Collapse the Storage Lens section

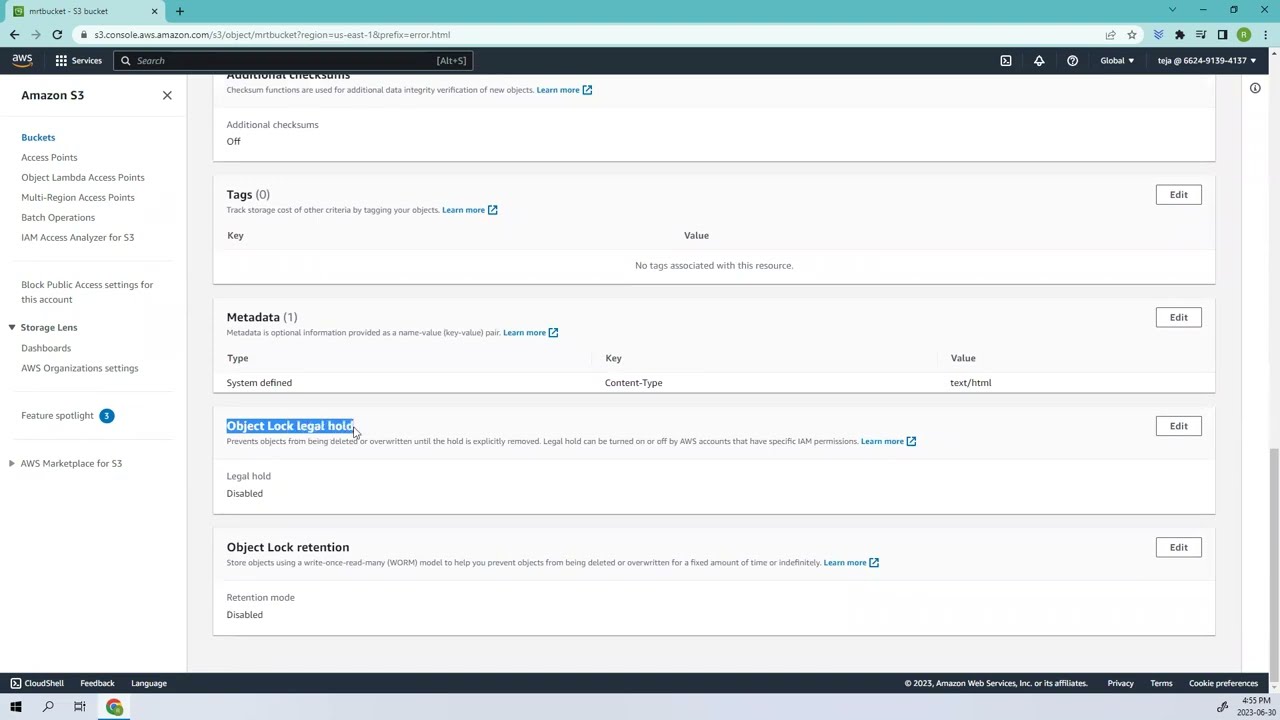coord(12,327)
